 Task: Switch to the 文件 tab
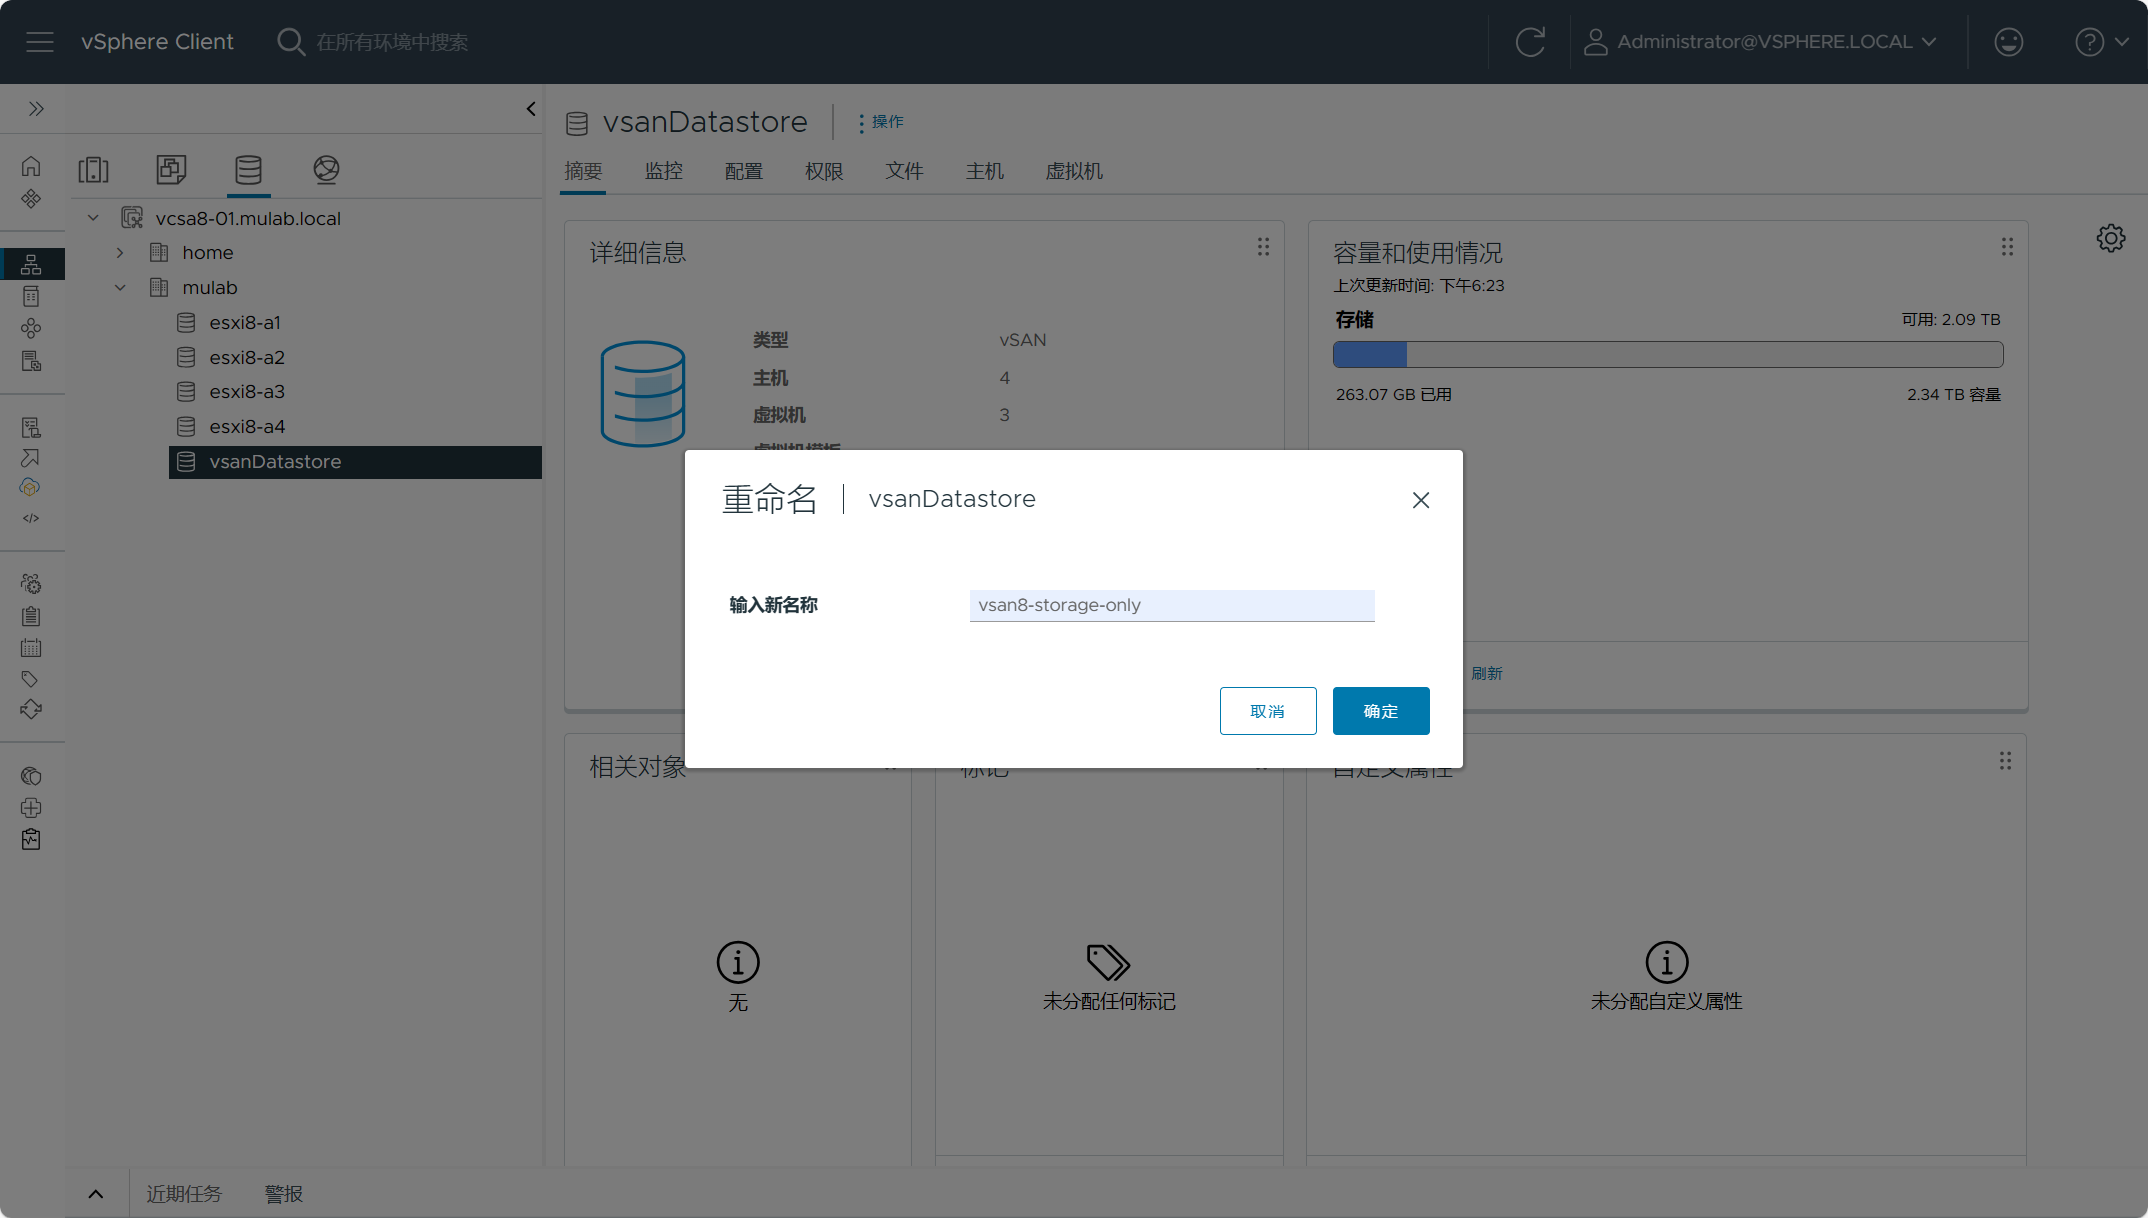[904, 171]
